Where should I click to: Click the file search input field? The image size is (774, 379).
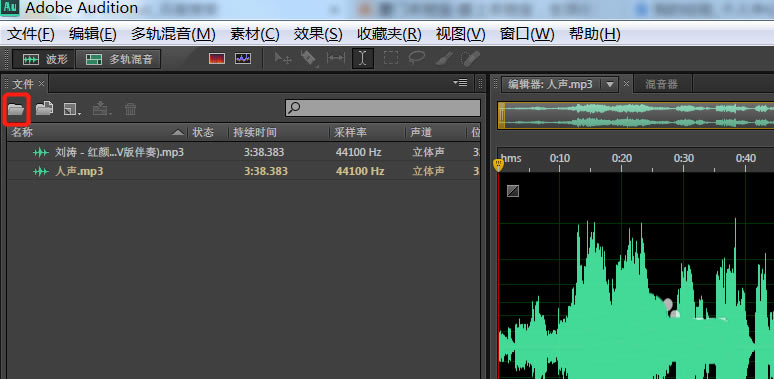pyautogui.click(x=383, y=108)
